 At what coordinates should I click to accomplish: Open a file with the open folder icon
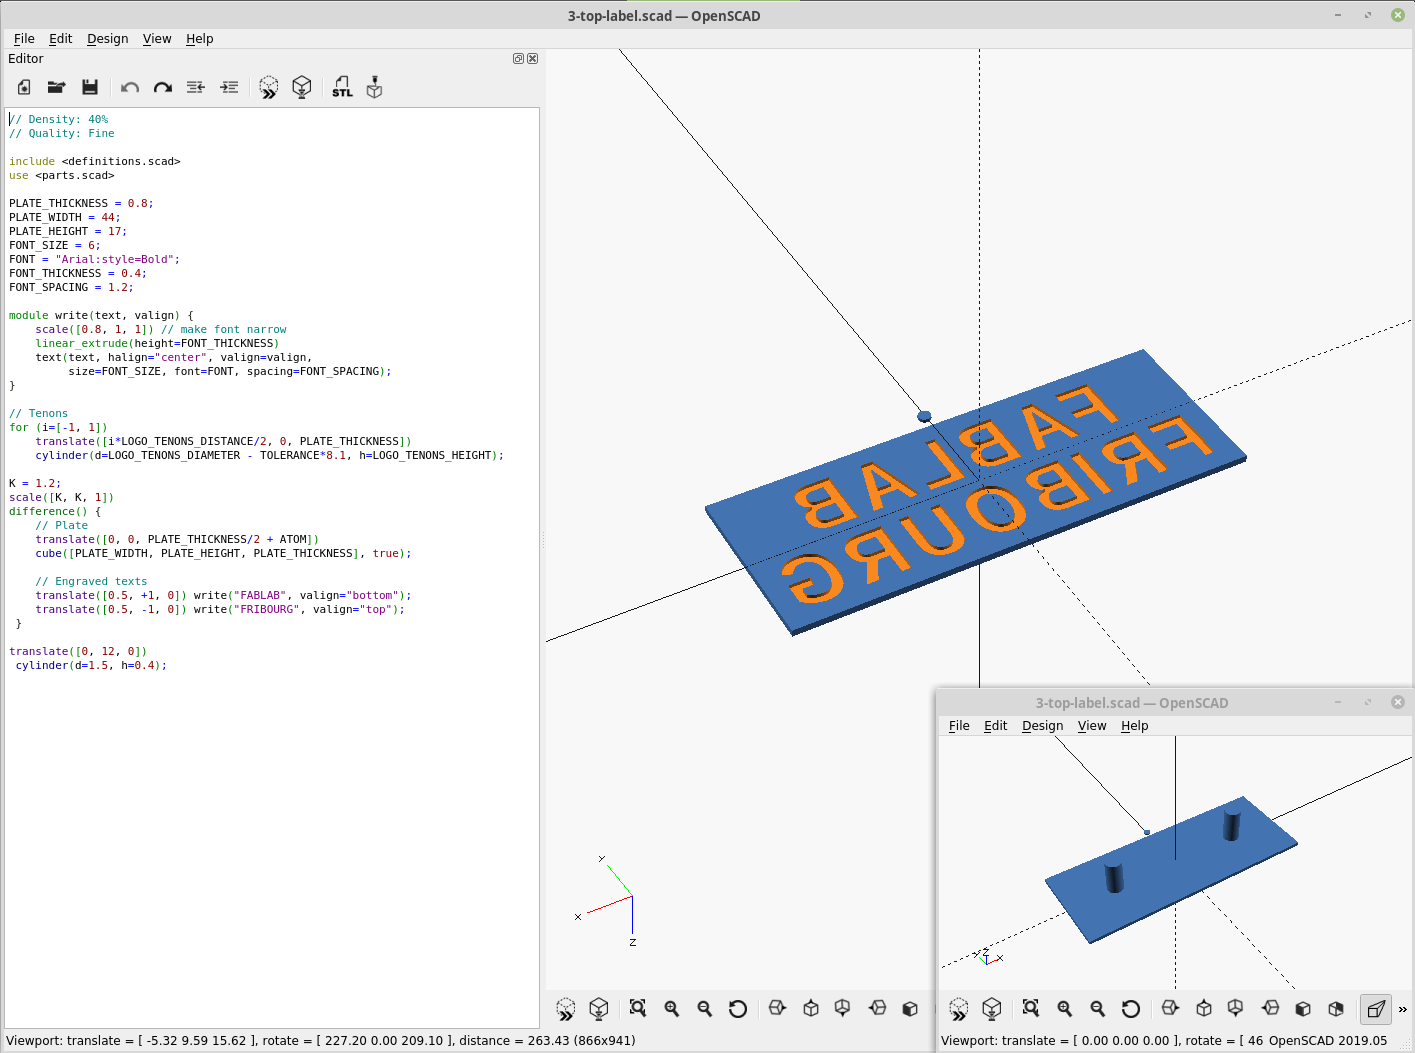tap(56, 87)
